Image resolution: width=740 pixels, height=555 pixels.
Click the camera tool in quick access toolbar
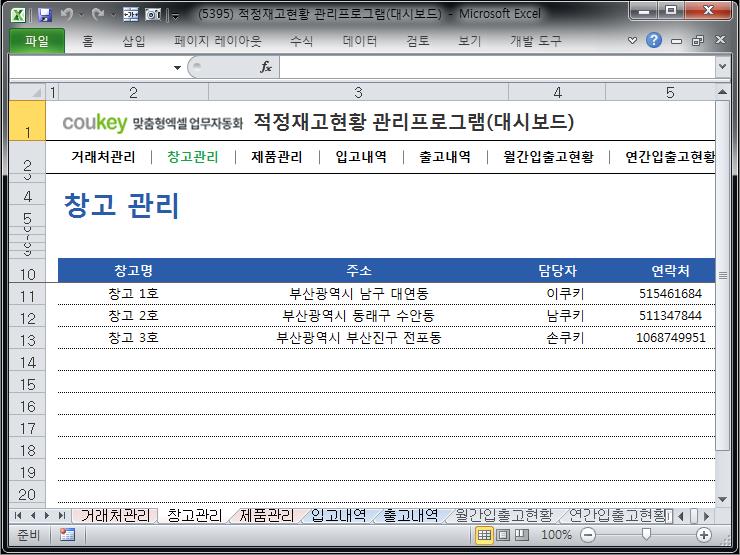(x=153, y=15)
